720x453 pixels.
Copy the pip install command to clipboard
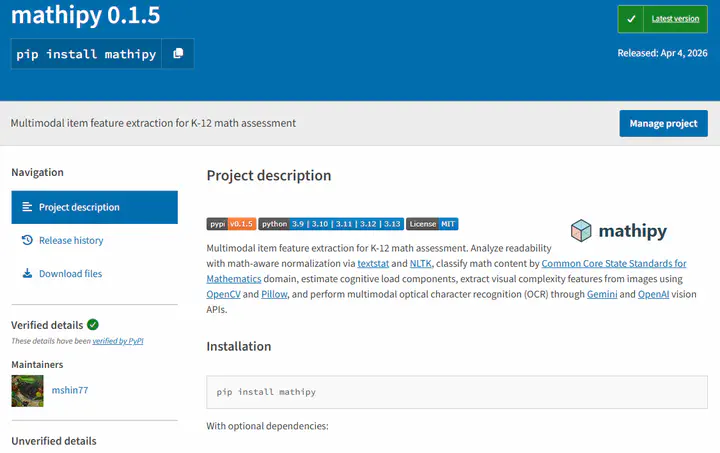click(x=178, y=54)
